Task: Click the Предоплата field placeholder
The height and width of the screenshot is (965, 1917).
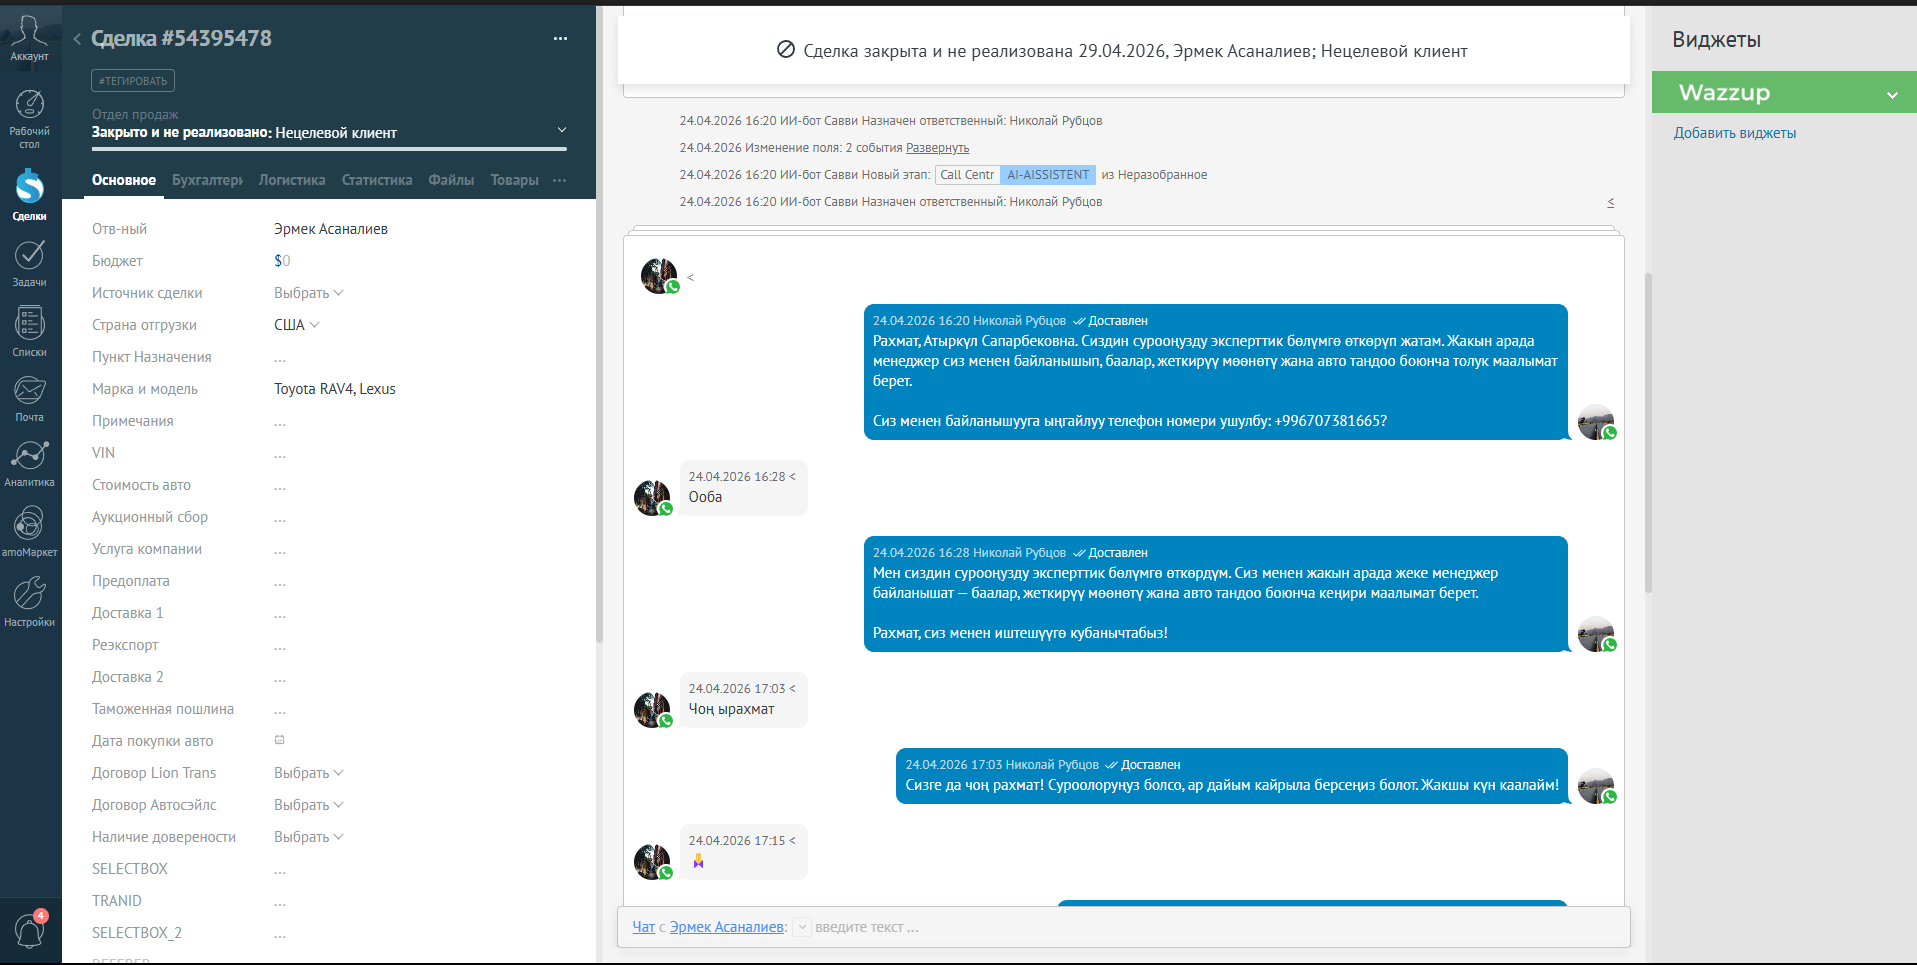Action: click(x=280, y=582)
